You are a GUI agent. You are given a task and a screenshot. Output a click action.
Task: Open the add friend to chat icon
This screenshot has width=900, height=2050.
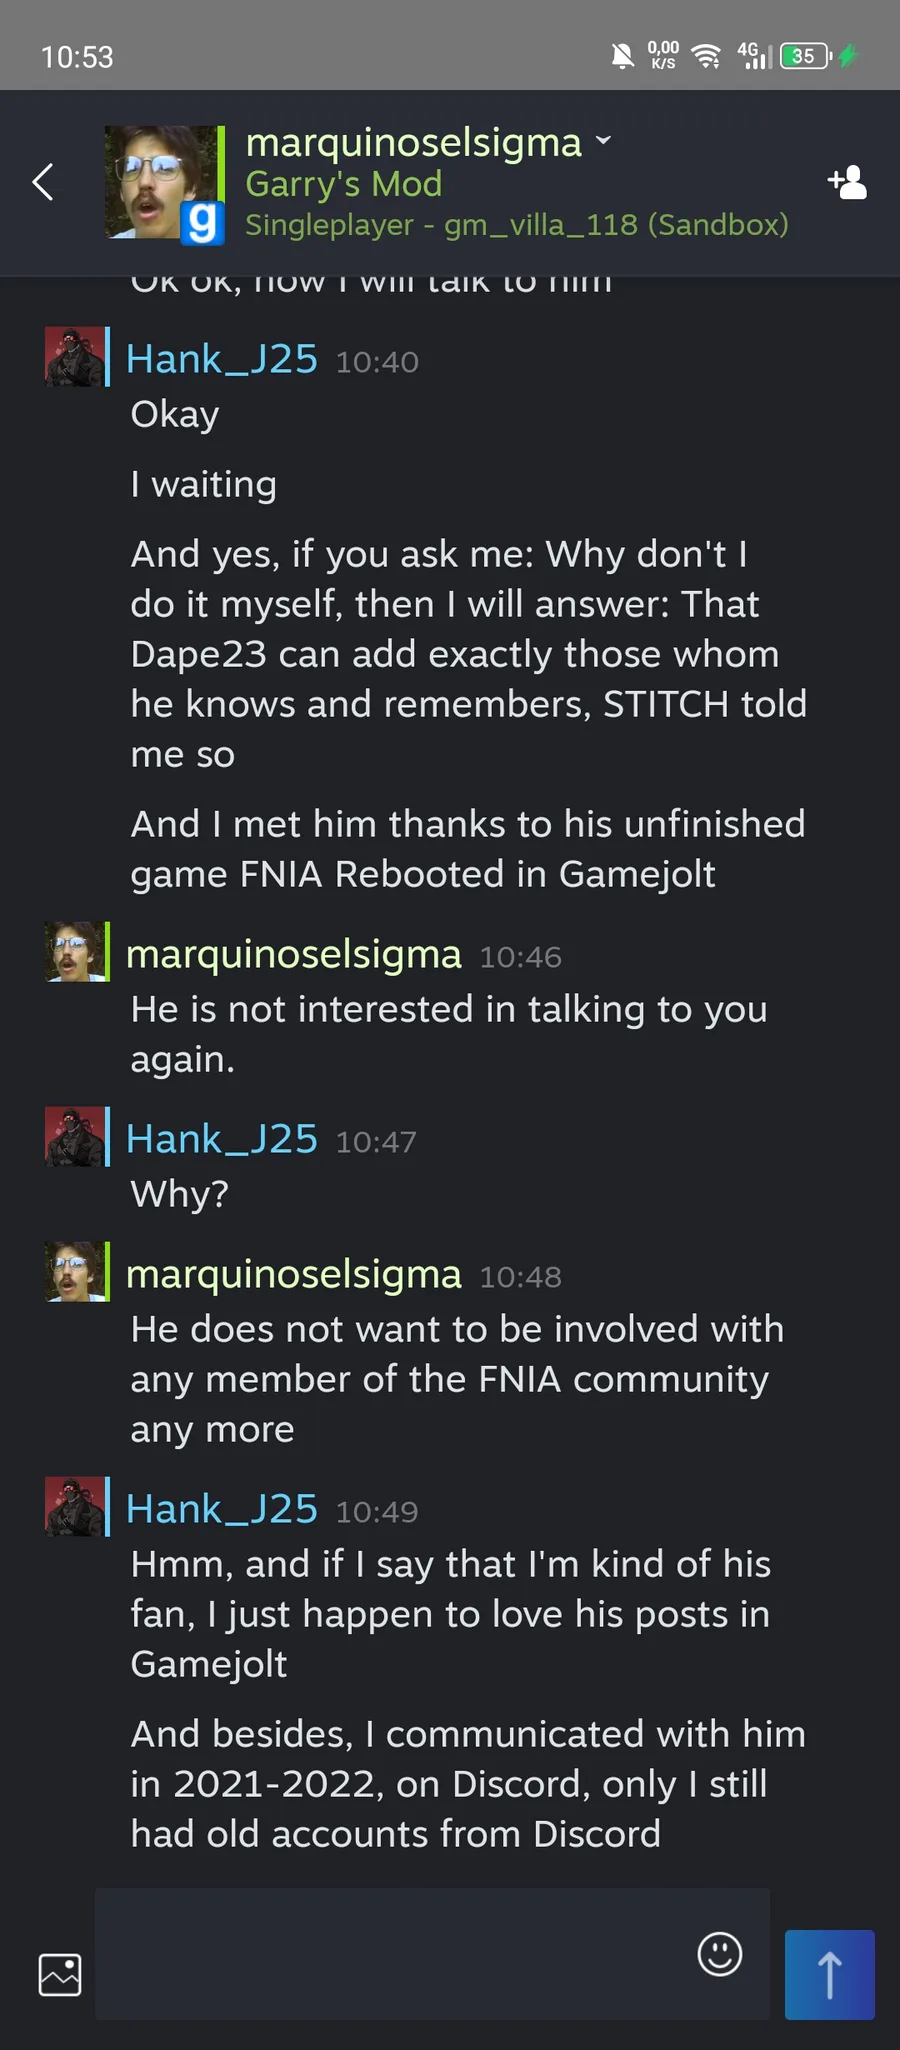[847, 182]
